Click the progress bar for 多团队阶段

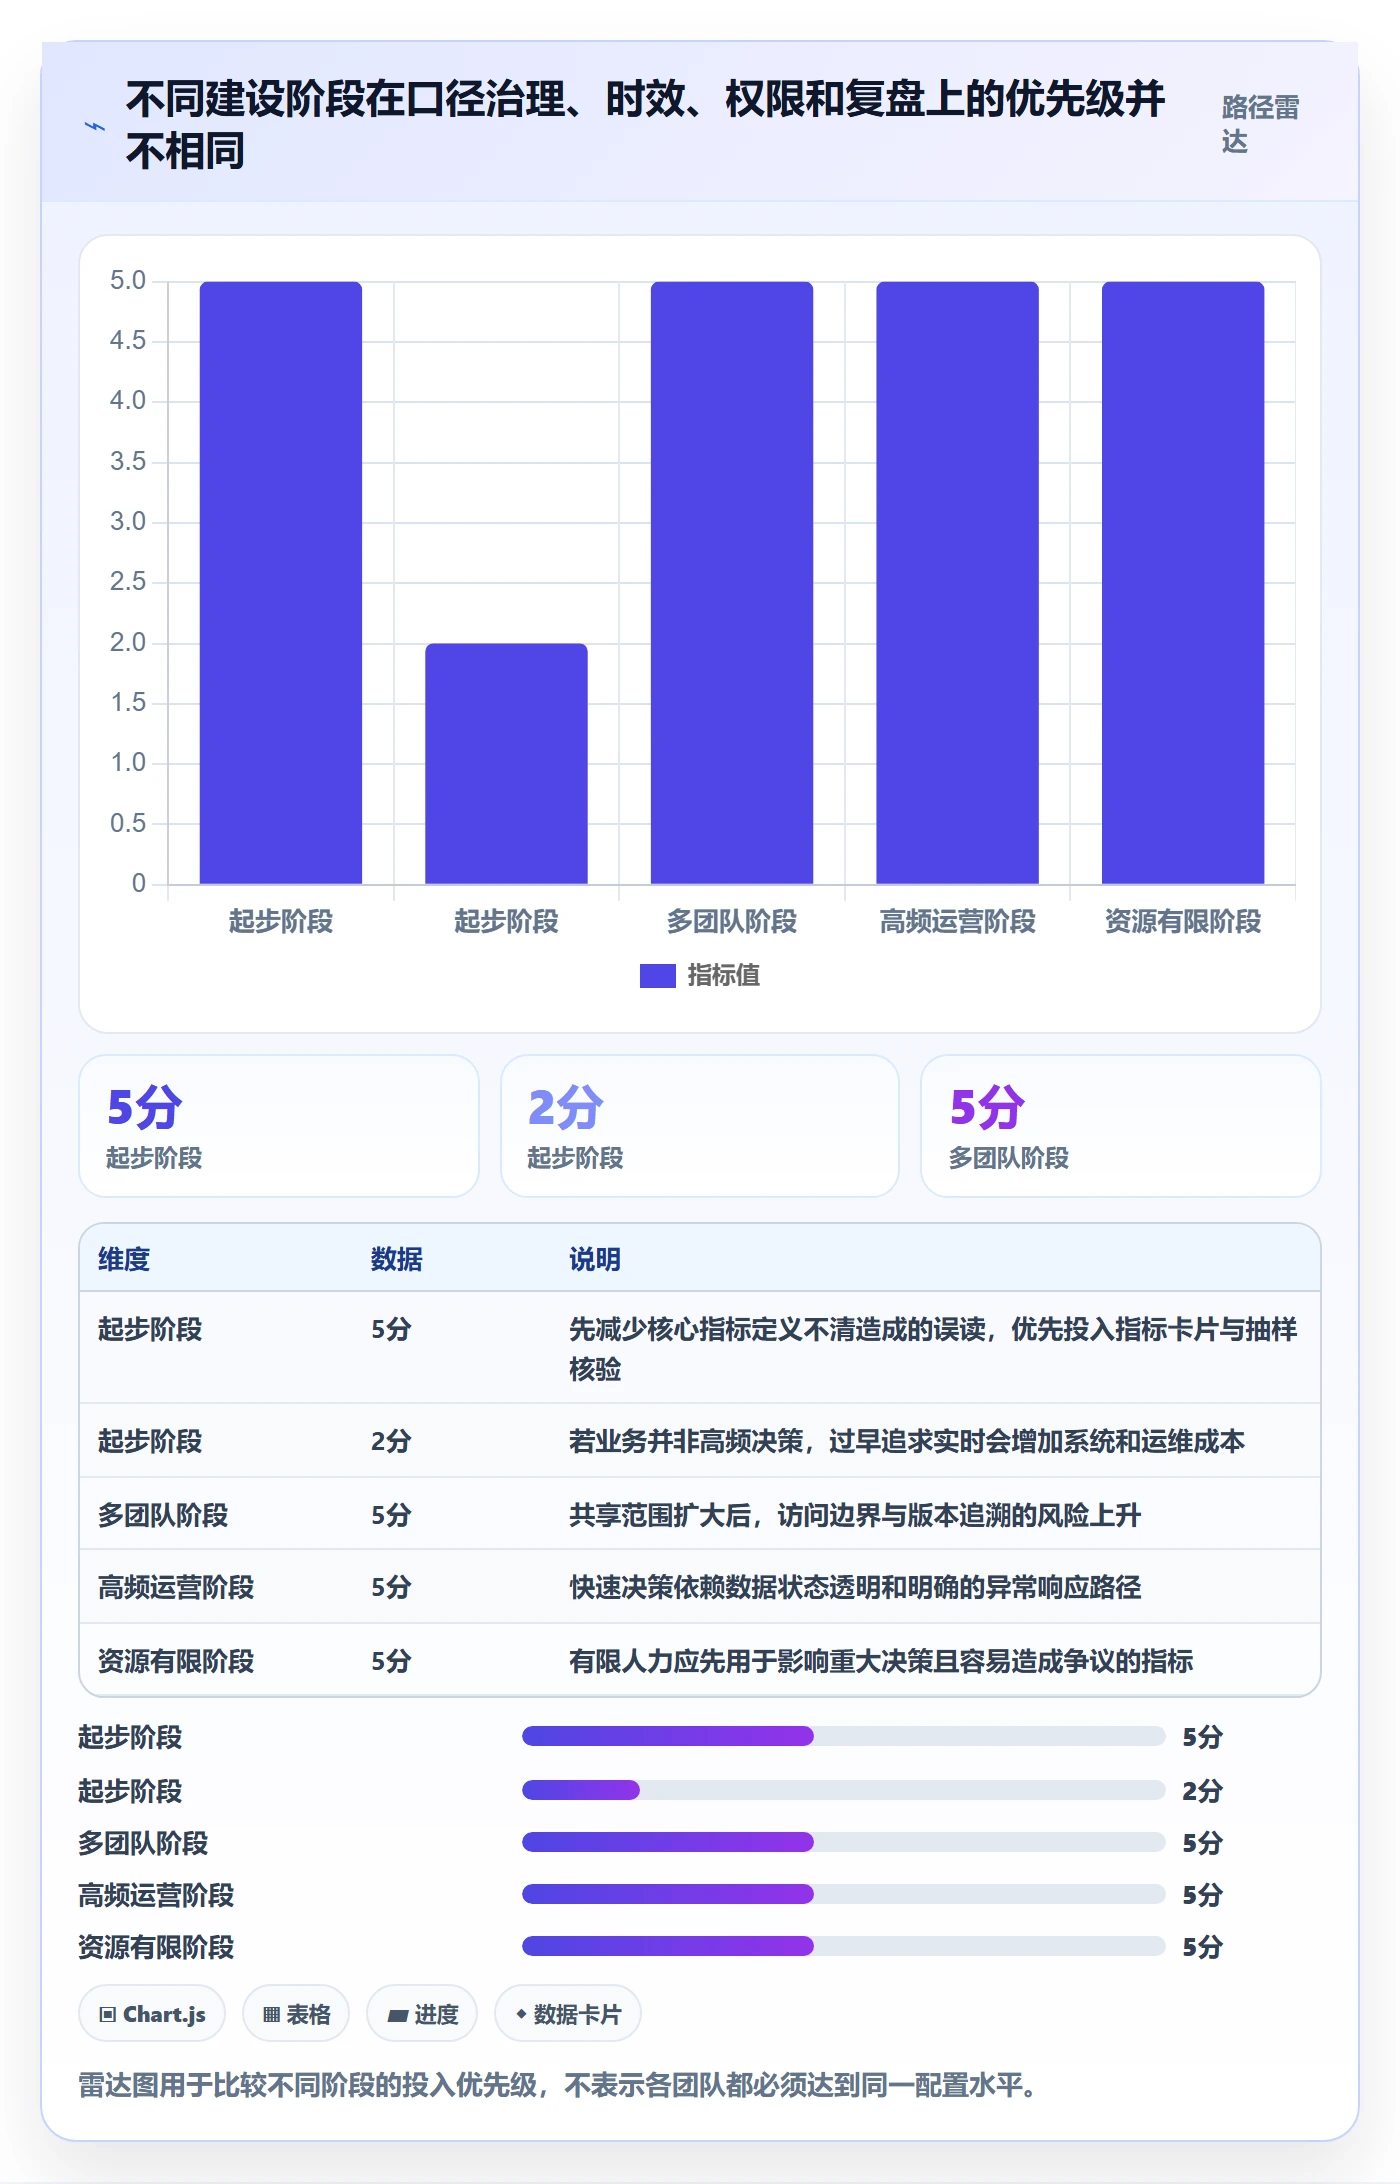843,1842
